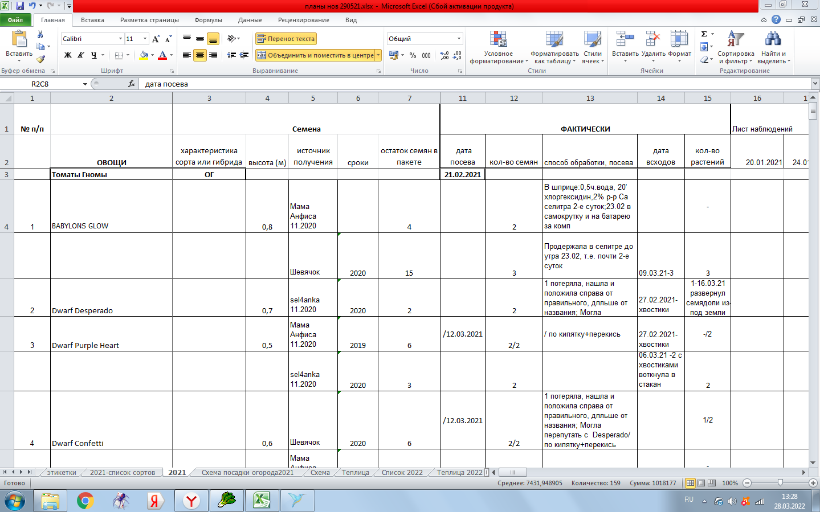Toggle Wrap Text (Перенос текста)
The height and width of the screenshot is (512, 820).
284,38
